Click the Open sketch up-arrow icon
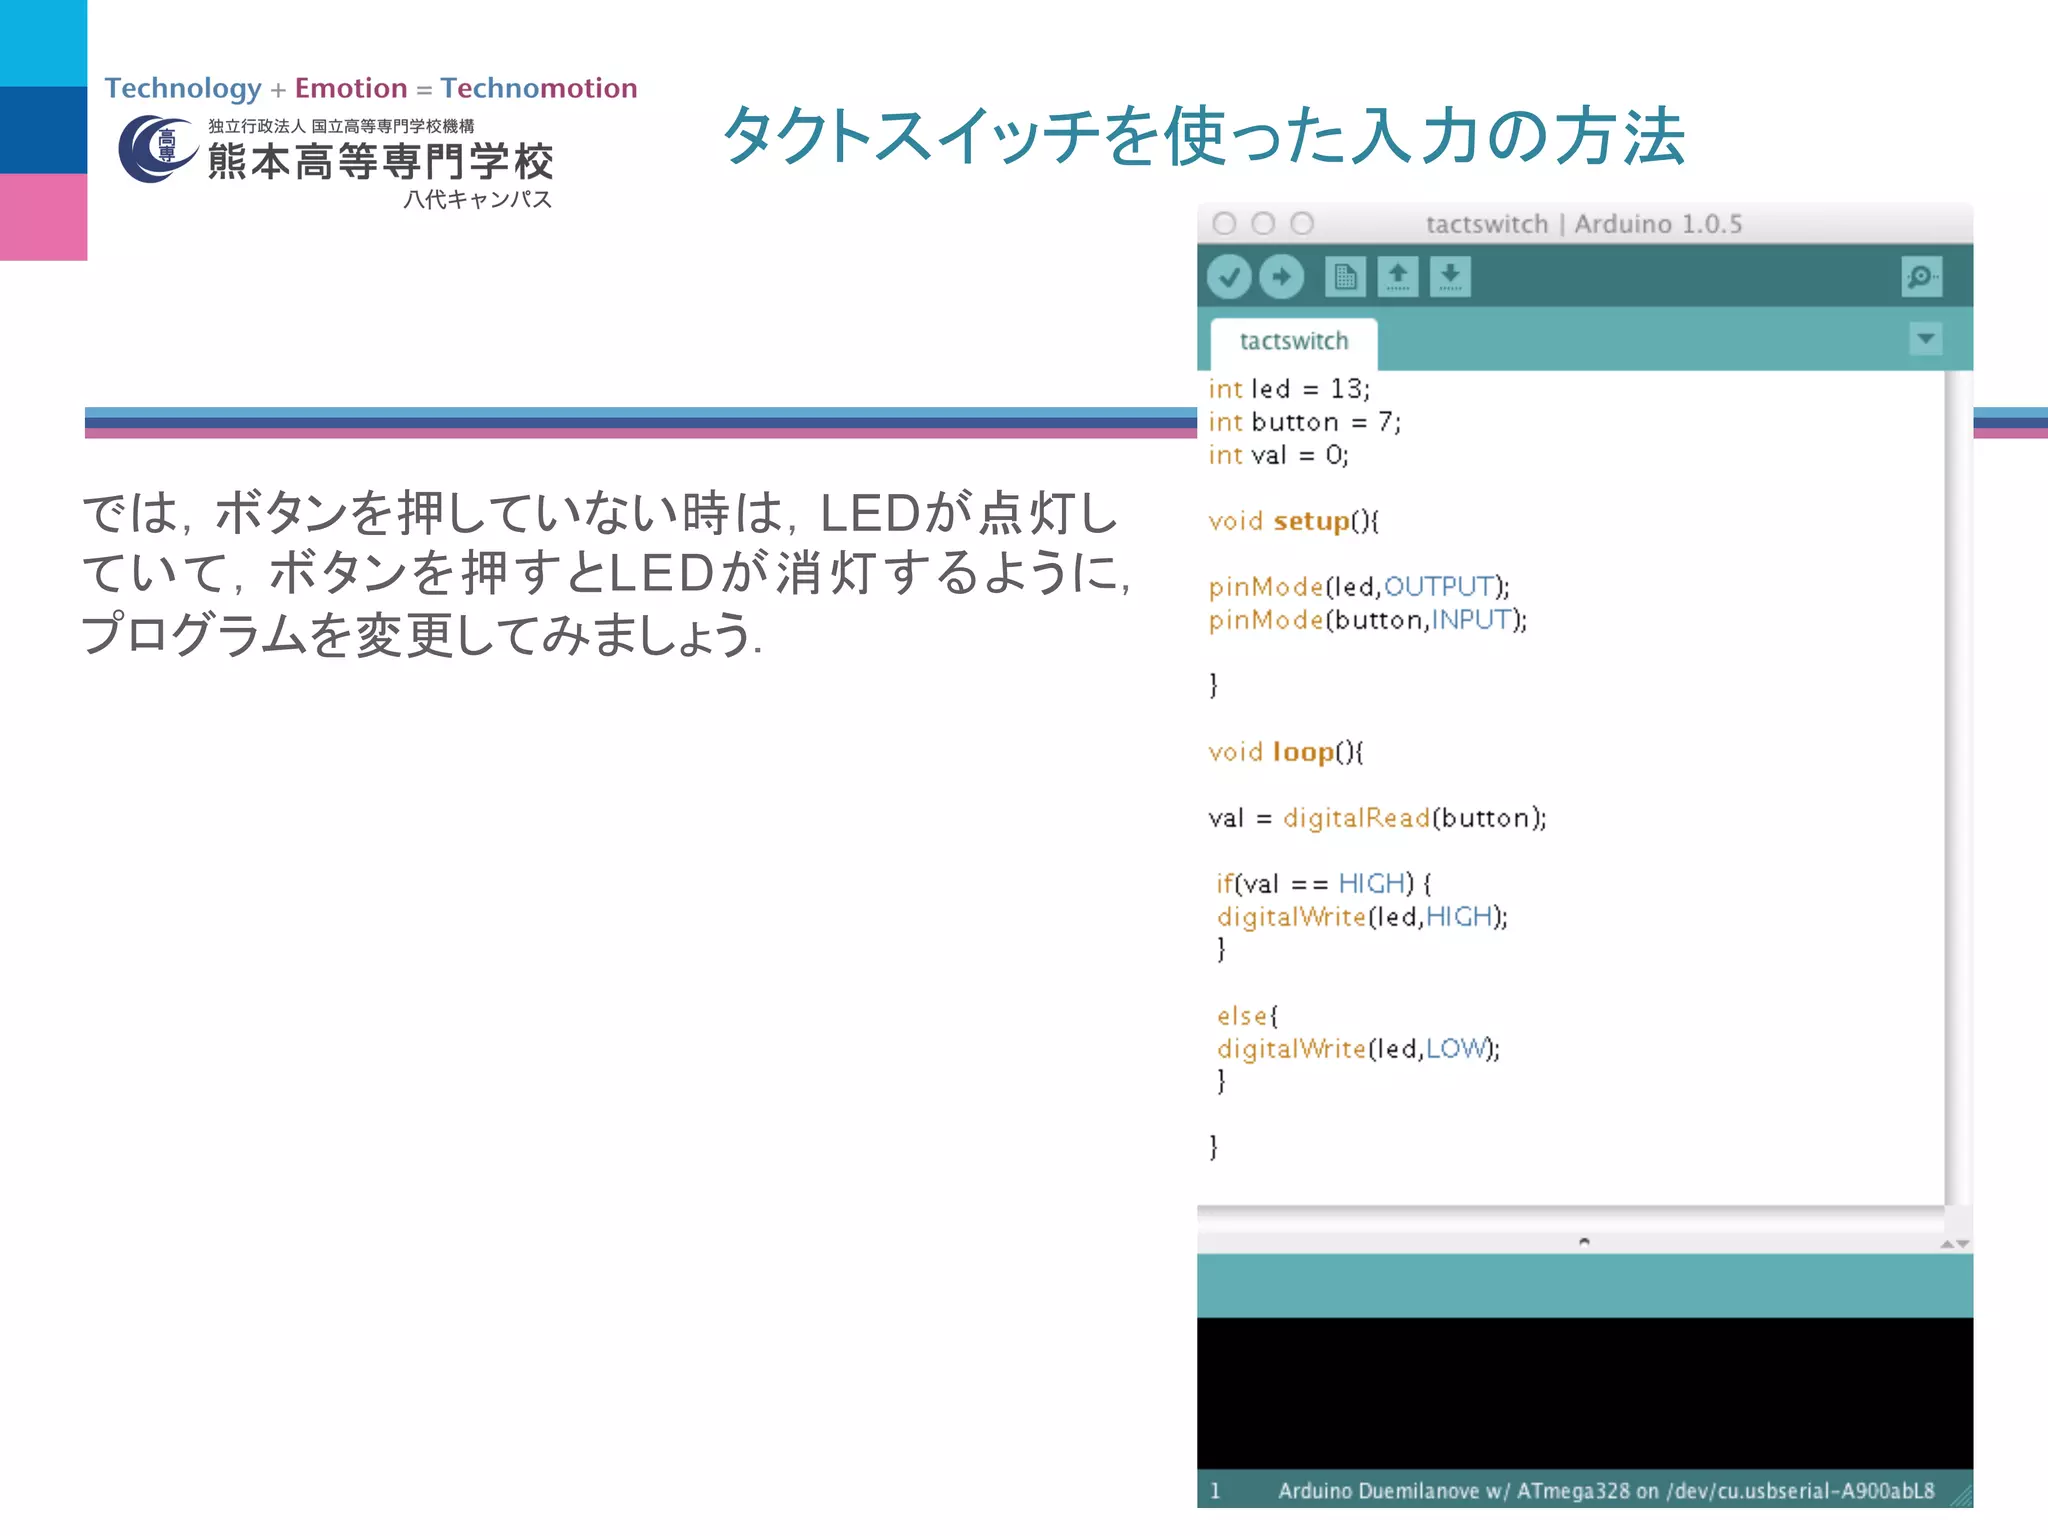 point(1398,277)
